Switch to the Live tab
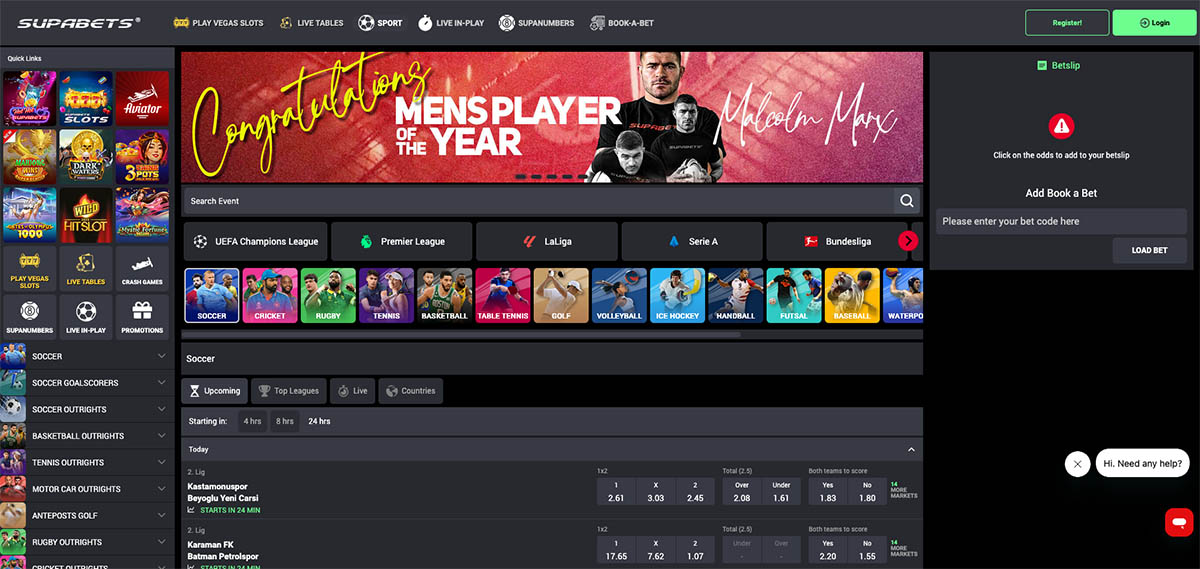This screenshot has height=569, width=1200. tap(352, 391)
